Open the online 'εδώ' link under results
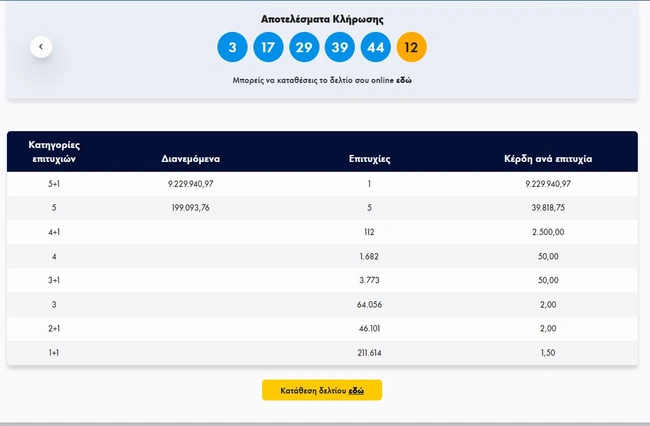 pos(404,79)
